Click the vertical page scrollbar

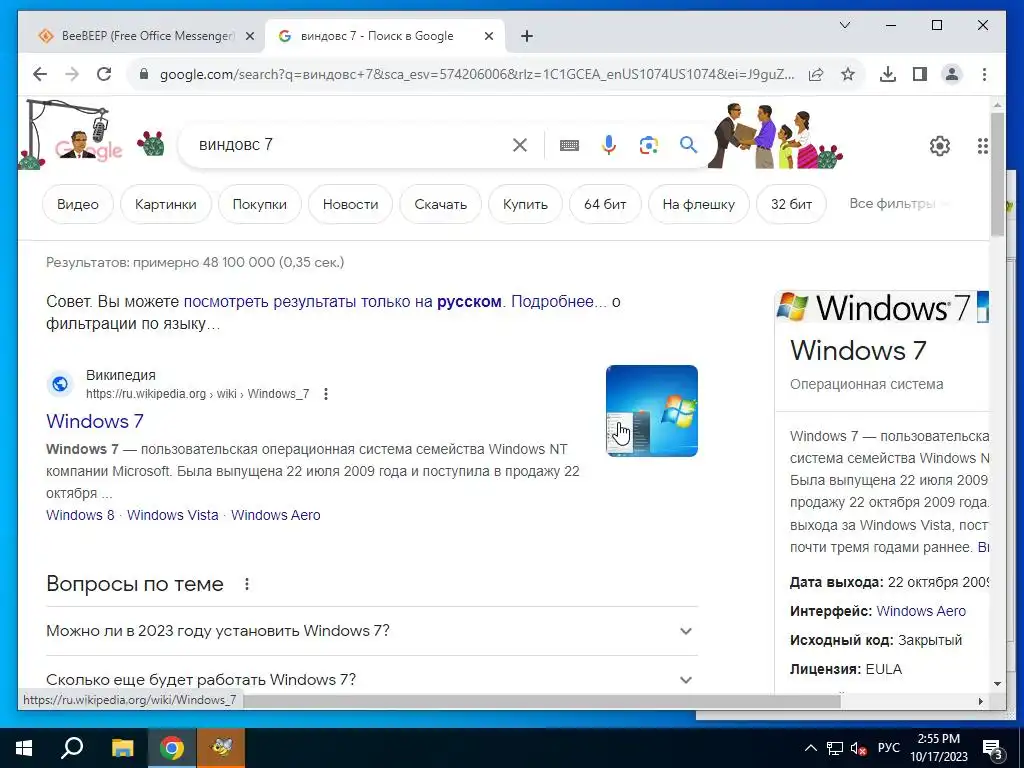997,174
